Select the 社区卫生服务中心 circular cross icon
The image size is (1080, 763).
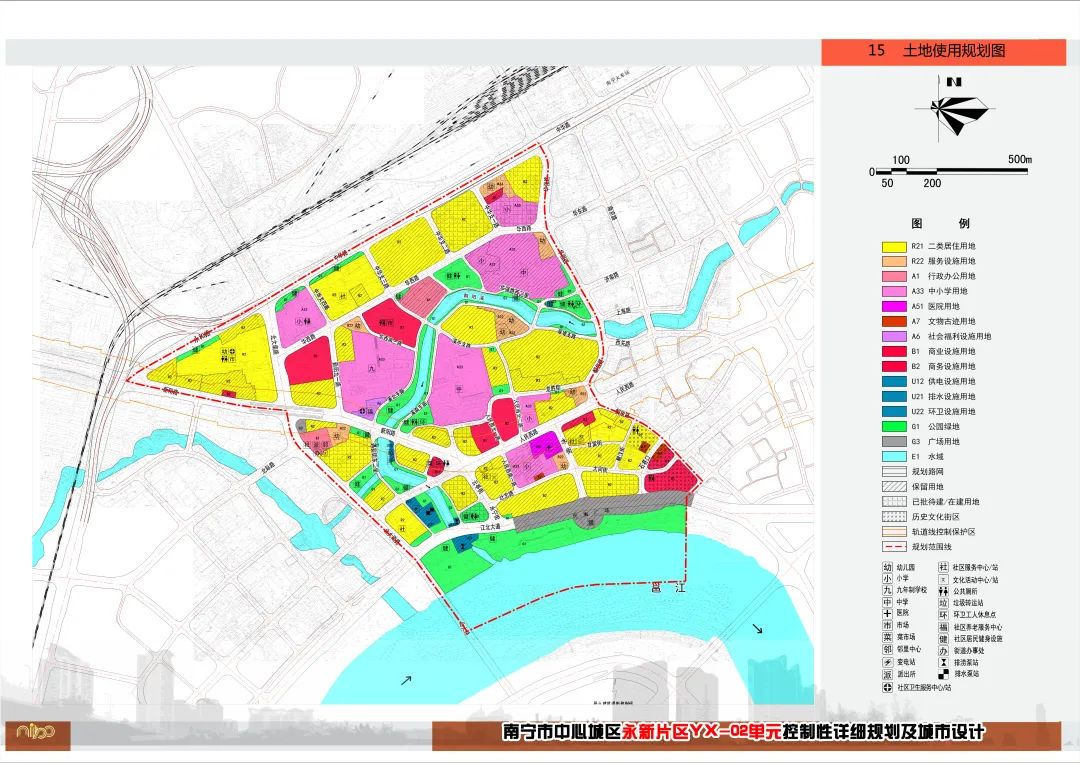pyautogui.click(x=887, y=687)
